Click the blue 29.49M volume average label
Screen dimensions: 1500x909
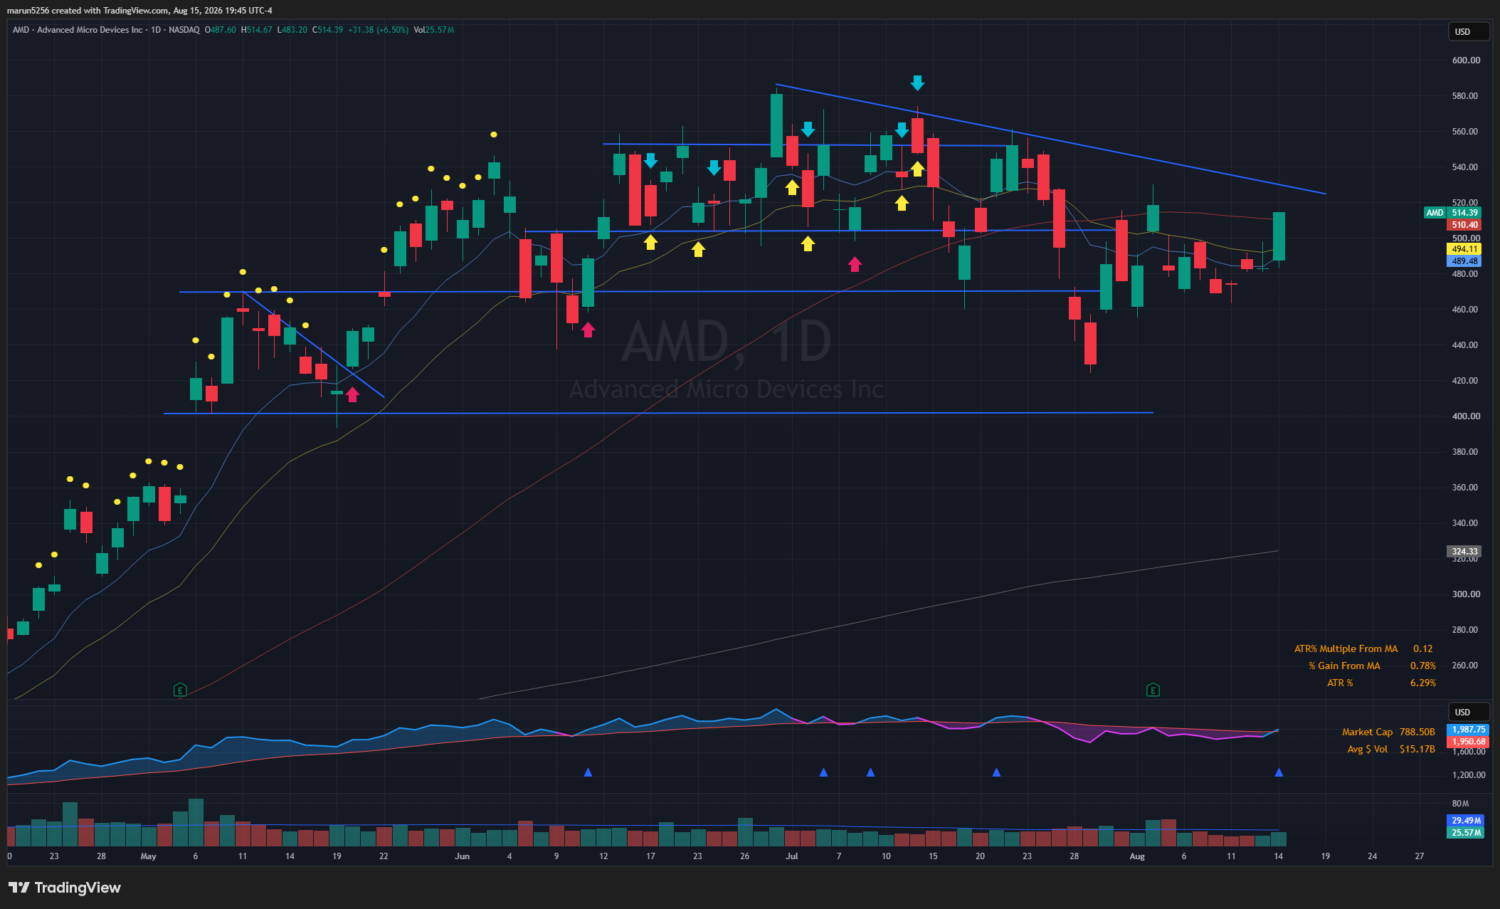pyautogui.click(x=1466, y=821)
